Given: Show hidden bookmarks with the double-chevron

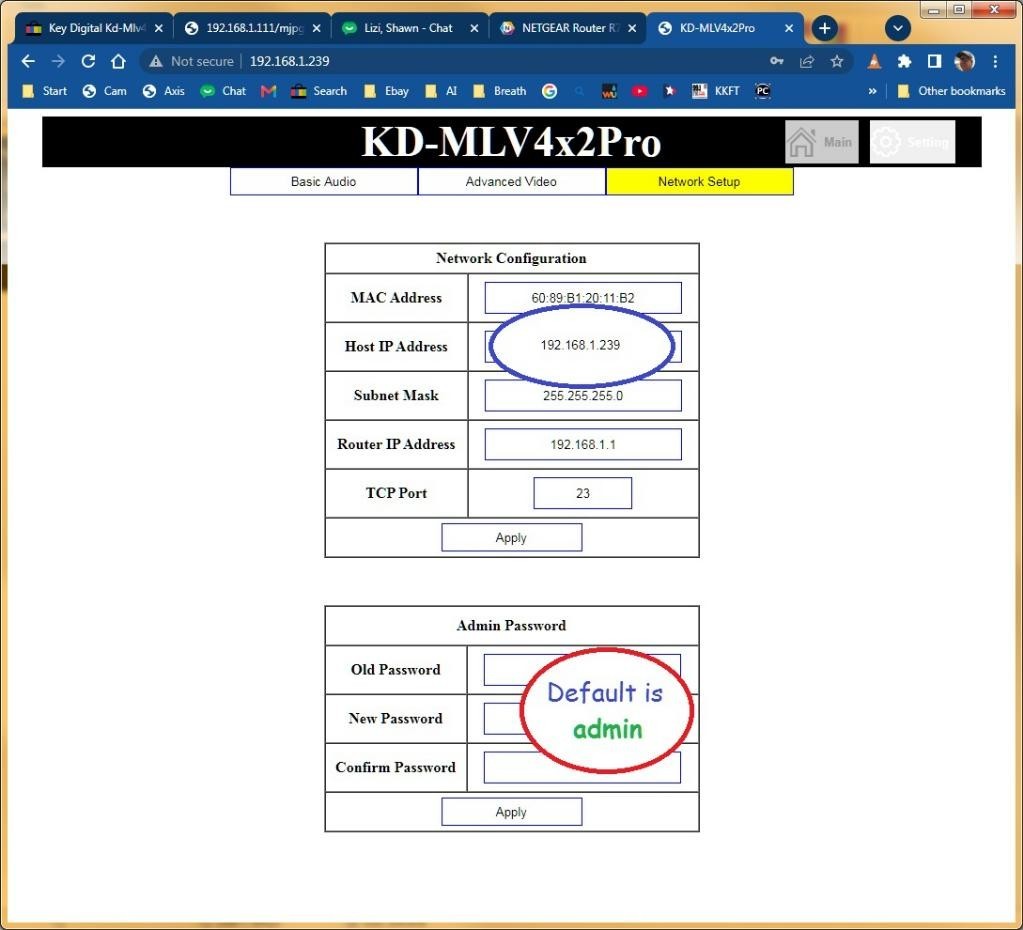Looking at the screenshot, I should tap(872, 91).
